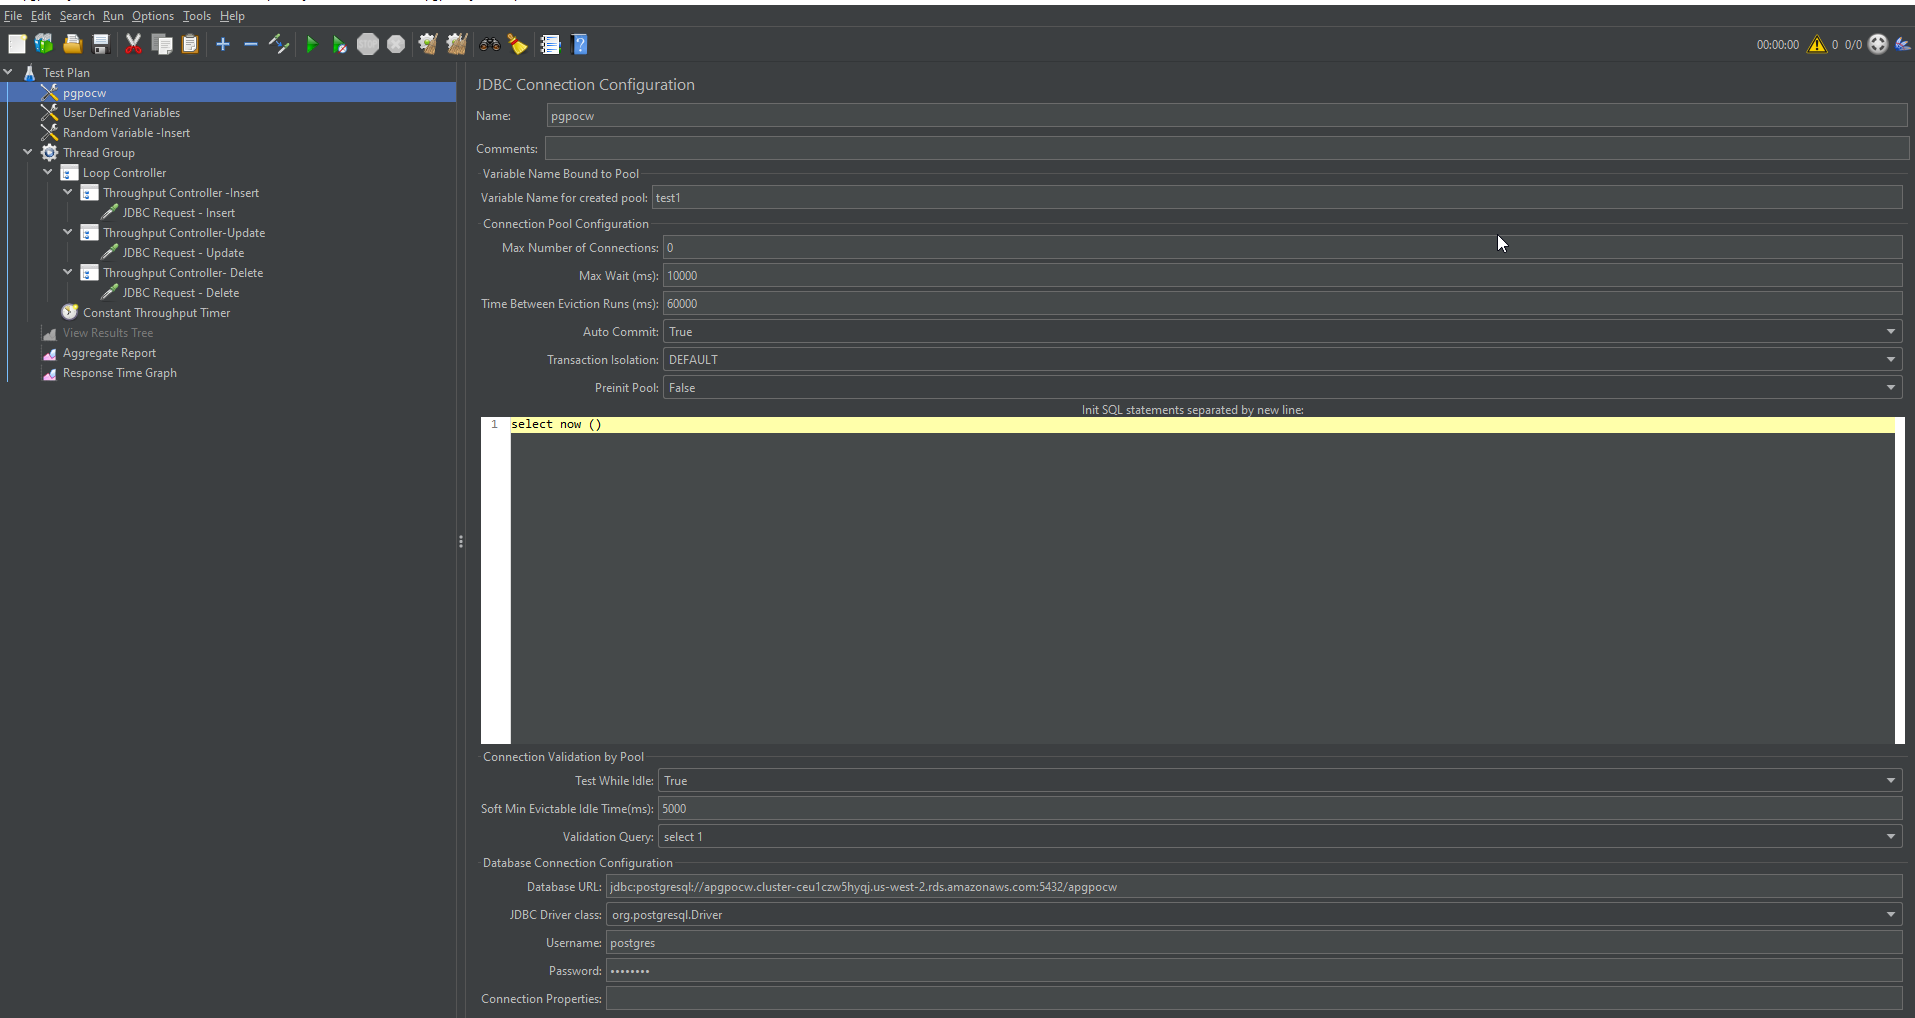Toggle log viewer via yellow warning icon
Viewport: 1915px width, 1018px height.
click(x=1816, y=44)
